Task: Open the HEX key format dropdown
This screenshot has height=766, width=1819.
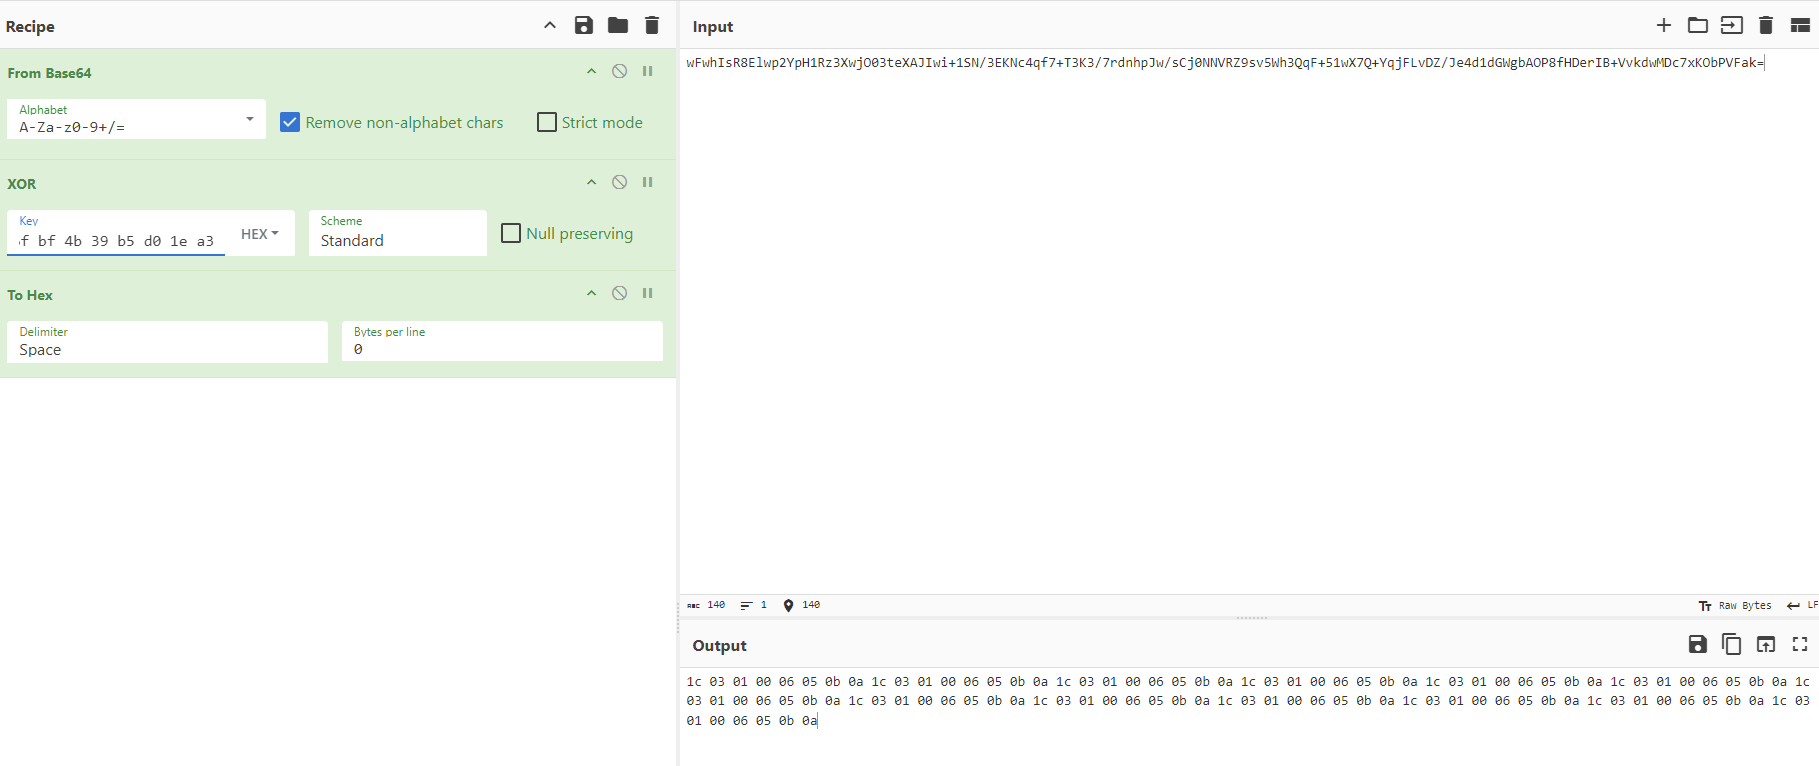Action: 260,234
